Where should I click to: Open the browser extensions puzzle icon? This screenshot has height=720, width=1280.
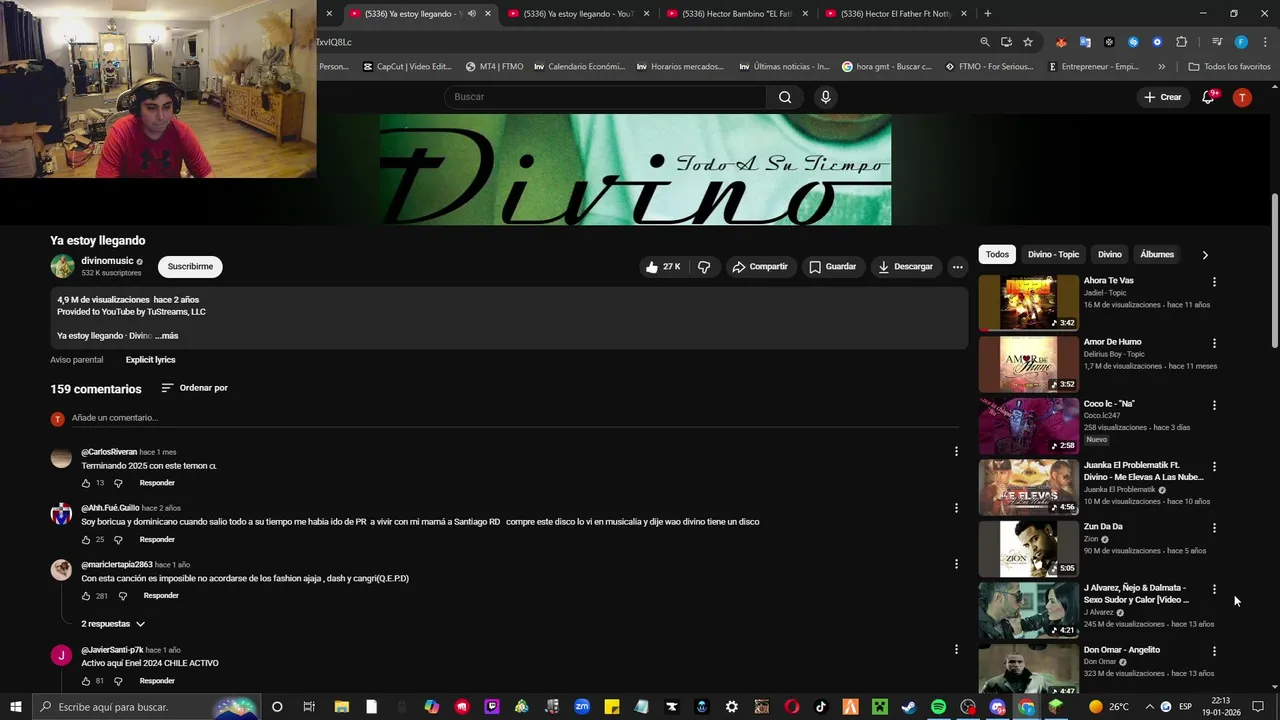coord(1181,42)
